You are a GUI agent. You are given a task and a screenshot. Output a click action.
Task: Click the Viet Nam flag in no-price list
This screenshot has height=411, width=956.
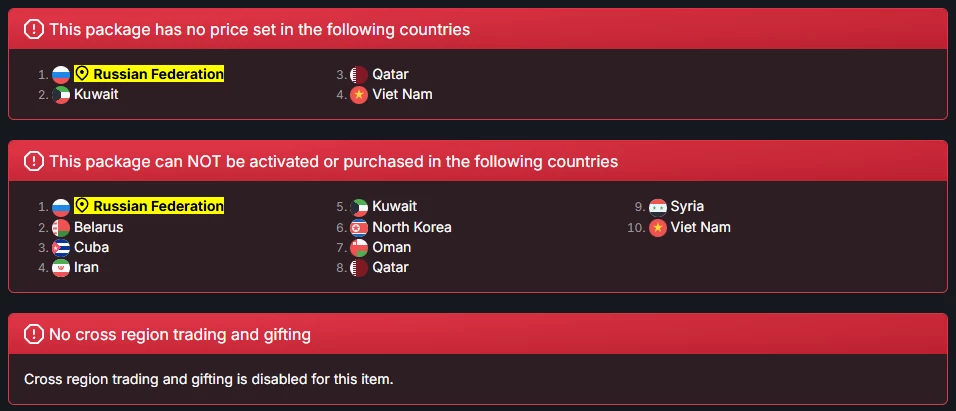(359, 95)
